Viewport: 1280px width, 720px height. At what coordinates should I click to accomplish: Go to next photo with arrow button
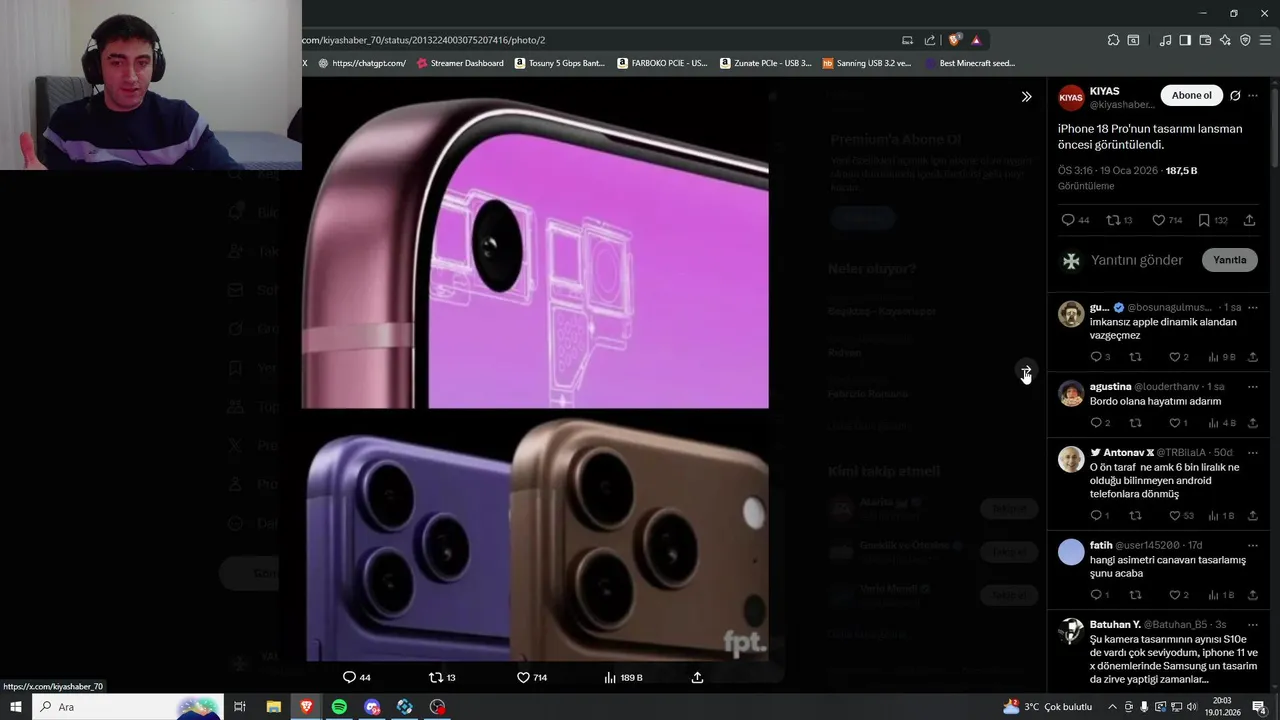click(x=1026, y=371)
